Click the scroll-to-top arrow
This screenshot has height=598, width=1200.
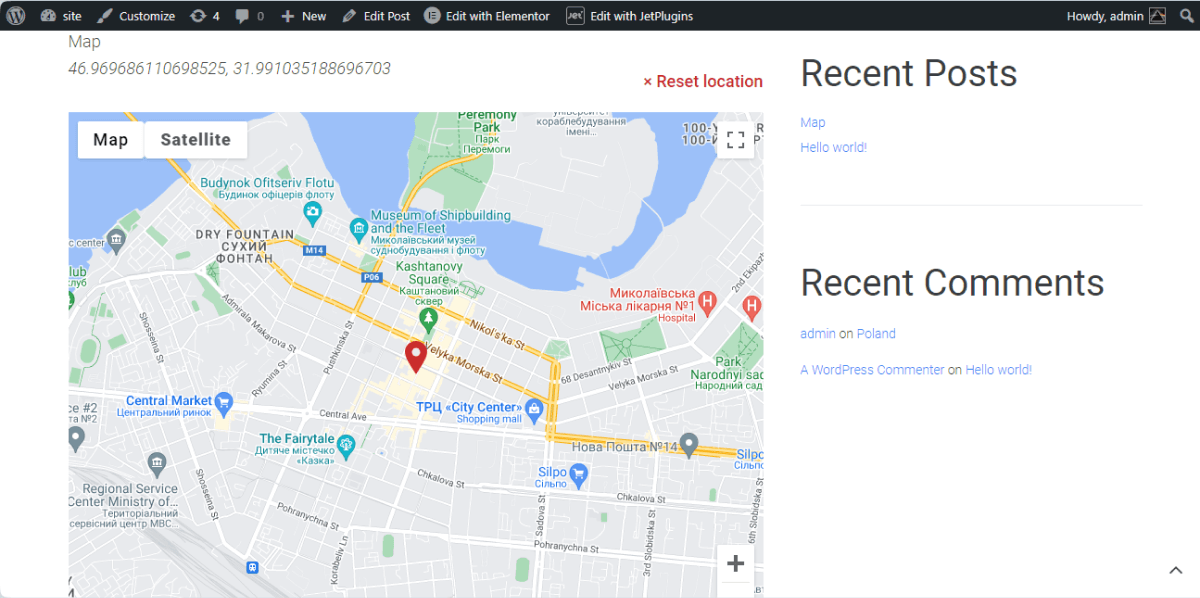pos(1176,568)
